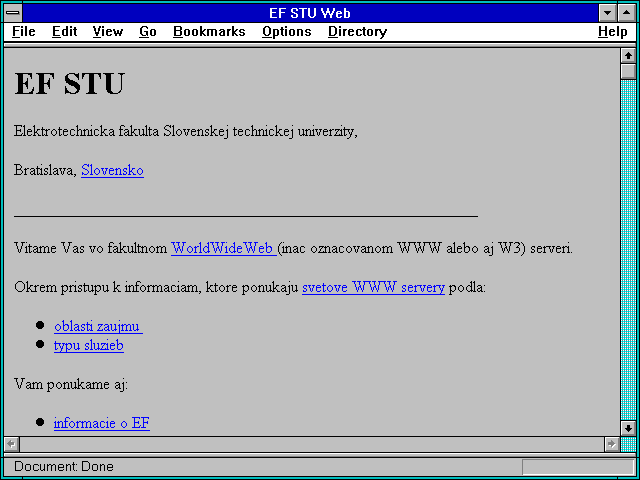640x480 pixels.
Task: Open the View menu
Action: 108,32
